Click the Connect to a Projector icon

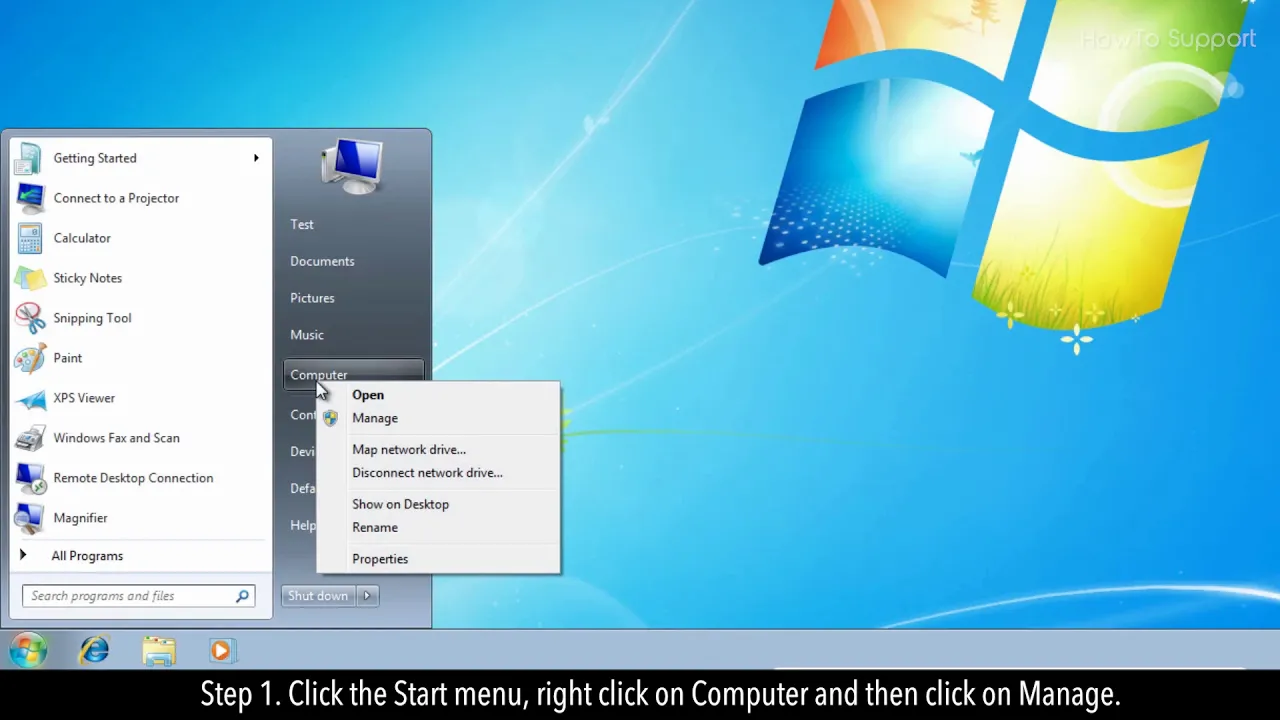30,198
